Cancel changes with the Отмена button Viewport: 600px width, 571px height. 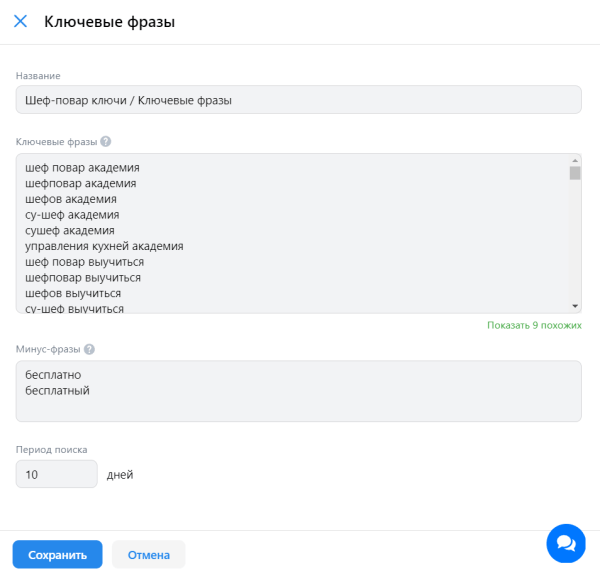coord(148,555)
